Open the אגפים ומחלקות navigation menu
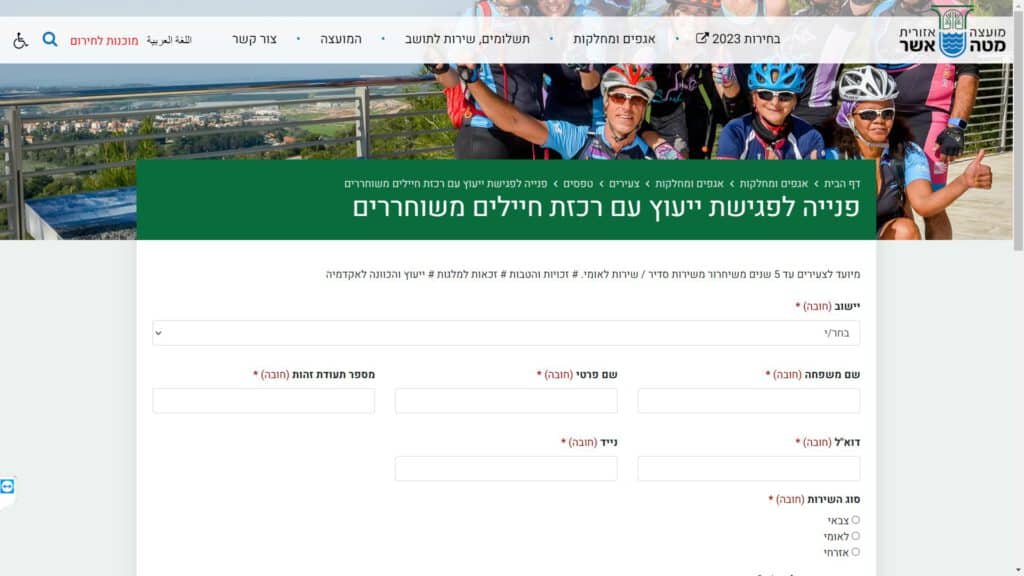Viewport: 1024px width, 576px height. tap(614, 39)
